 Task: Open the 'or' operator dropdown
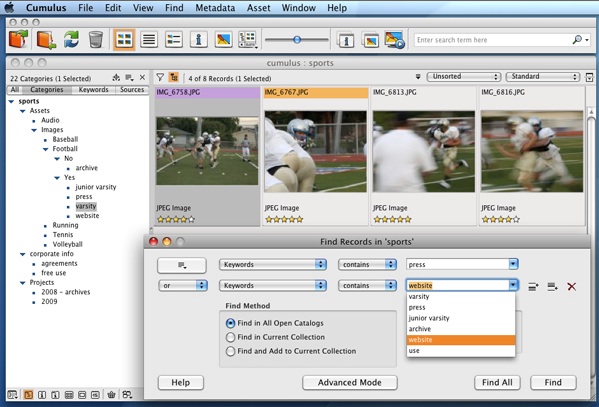click(x=183, y=285)
